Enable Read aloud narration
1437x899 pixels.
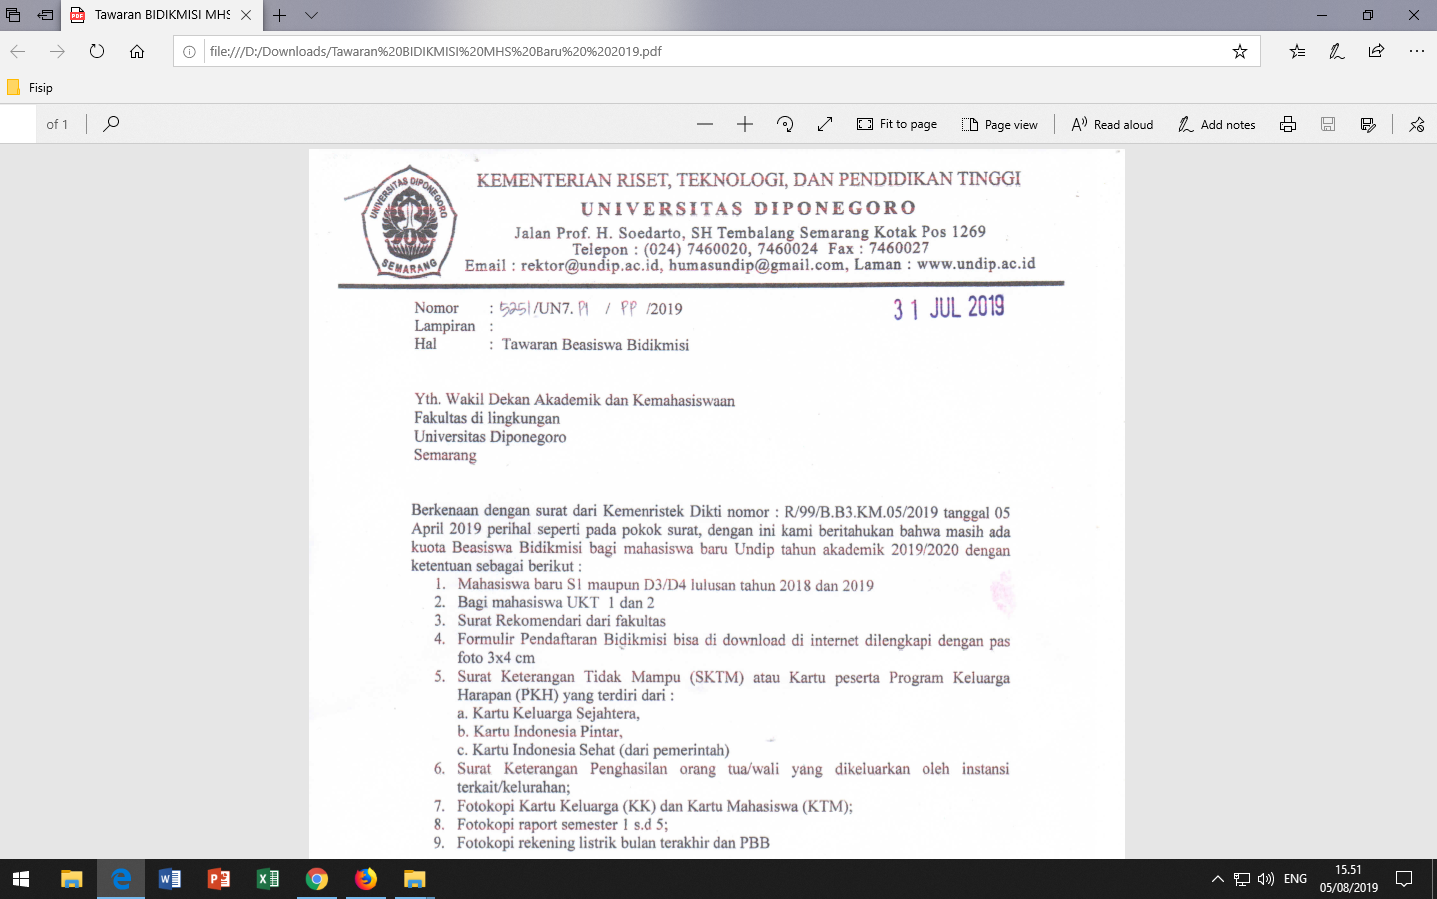click(x=1111, y=123)
